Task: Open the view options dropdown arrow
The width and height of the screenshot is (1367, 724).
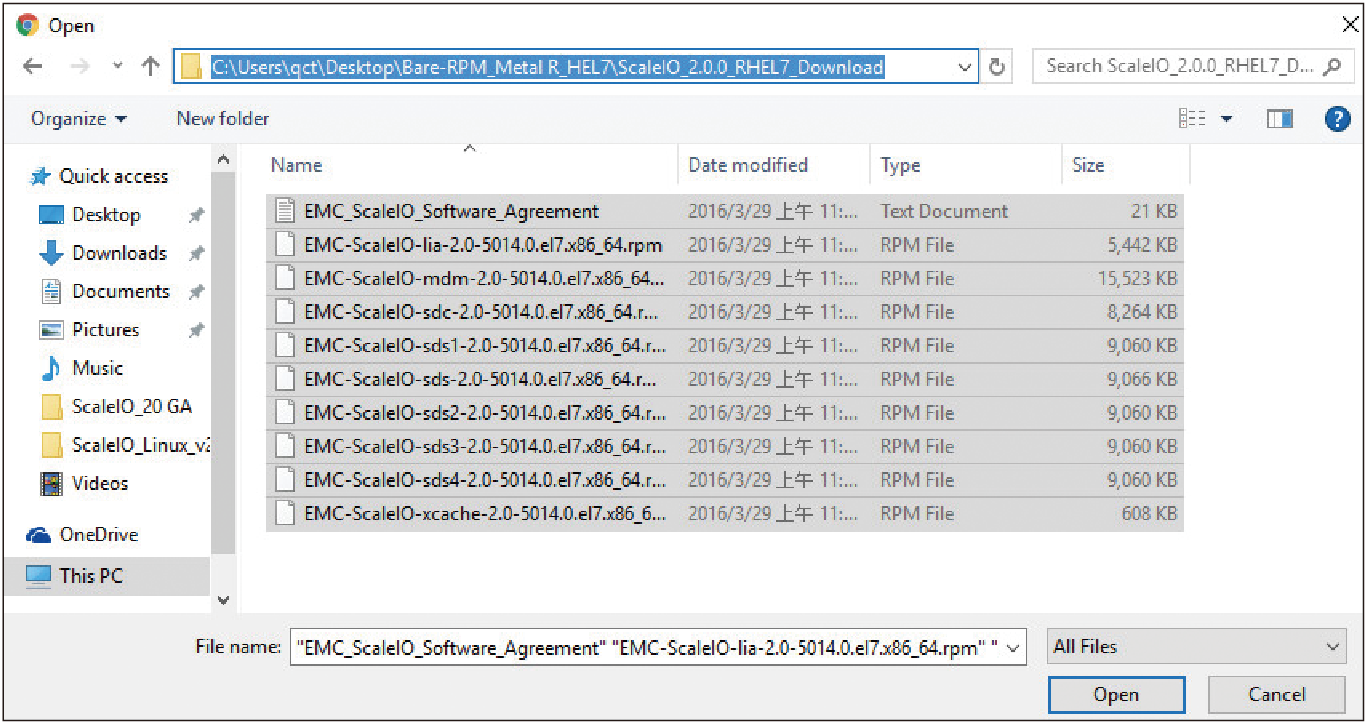Action: pos(1226,119)
